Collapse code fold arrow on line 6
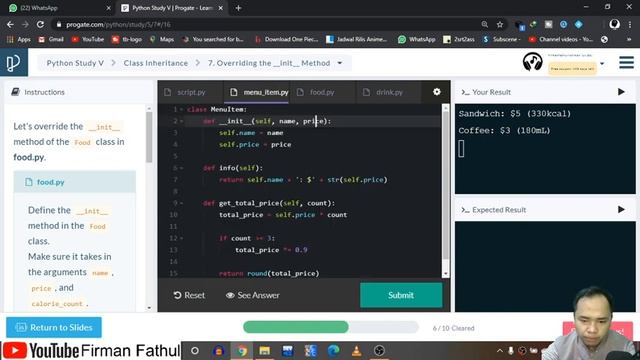Screen dimensions: 640x360 182,168
